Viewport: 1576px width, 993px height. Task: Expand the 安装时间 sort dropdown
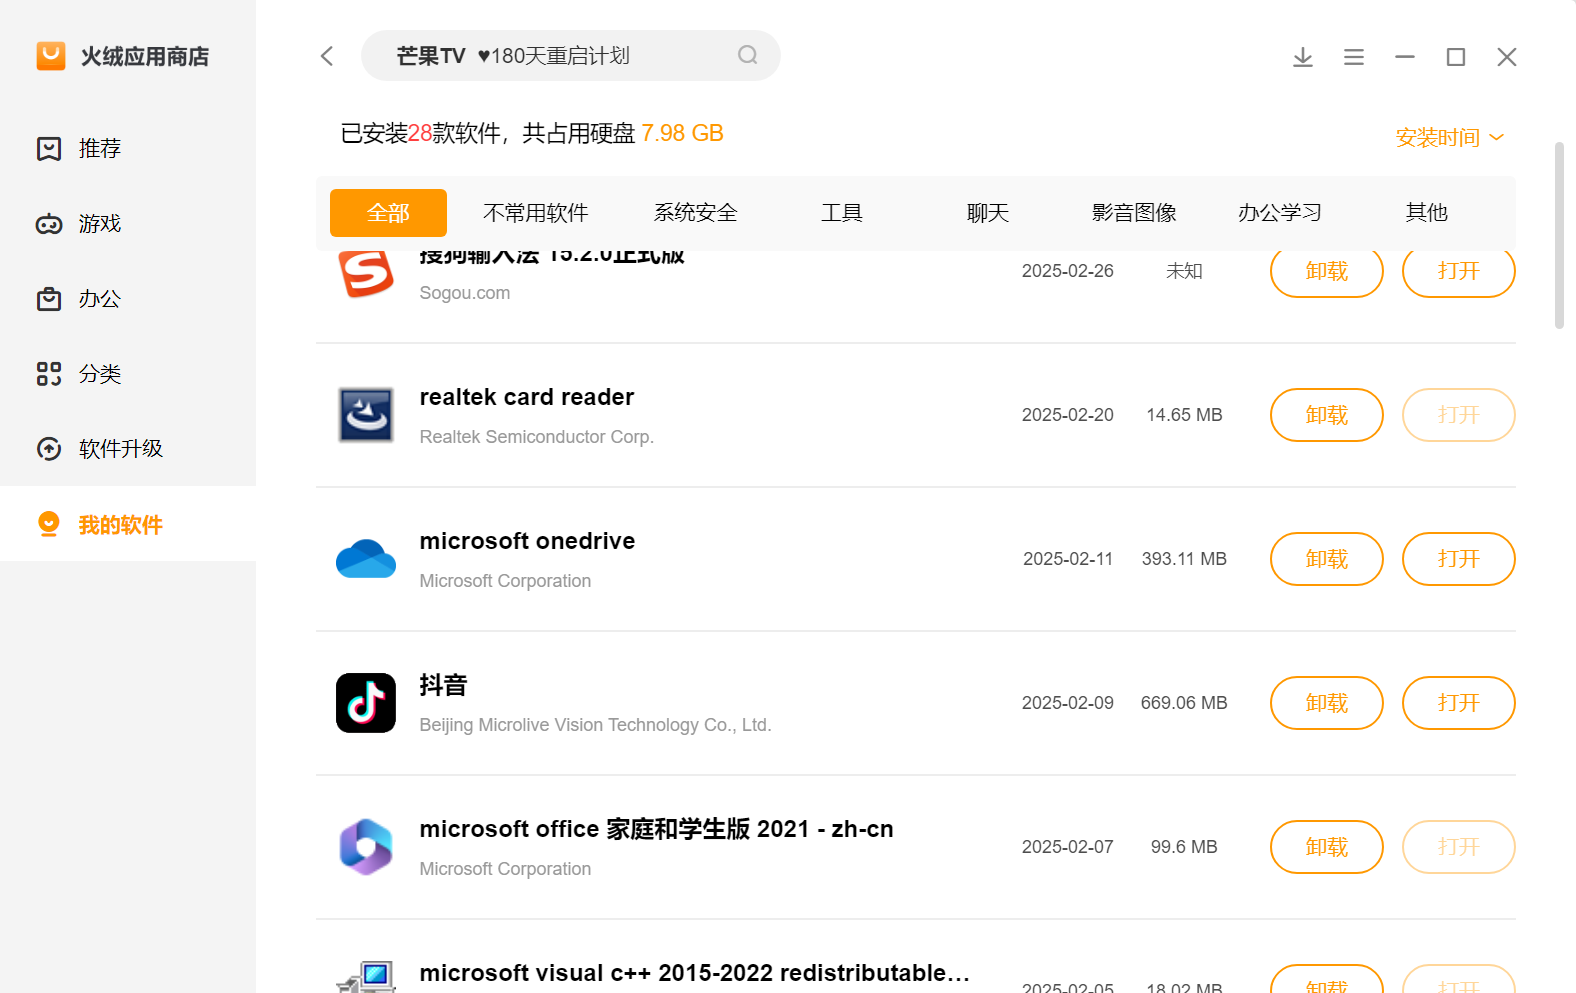coord(1450,137)
